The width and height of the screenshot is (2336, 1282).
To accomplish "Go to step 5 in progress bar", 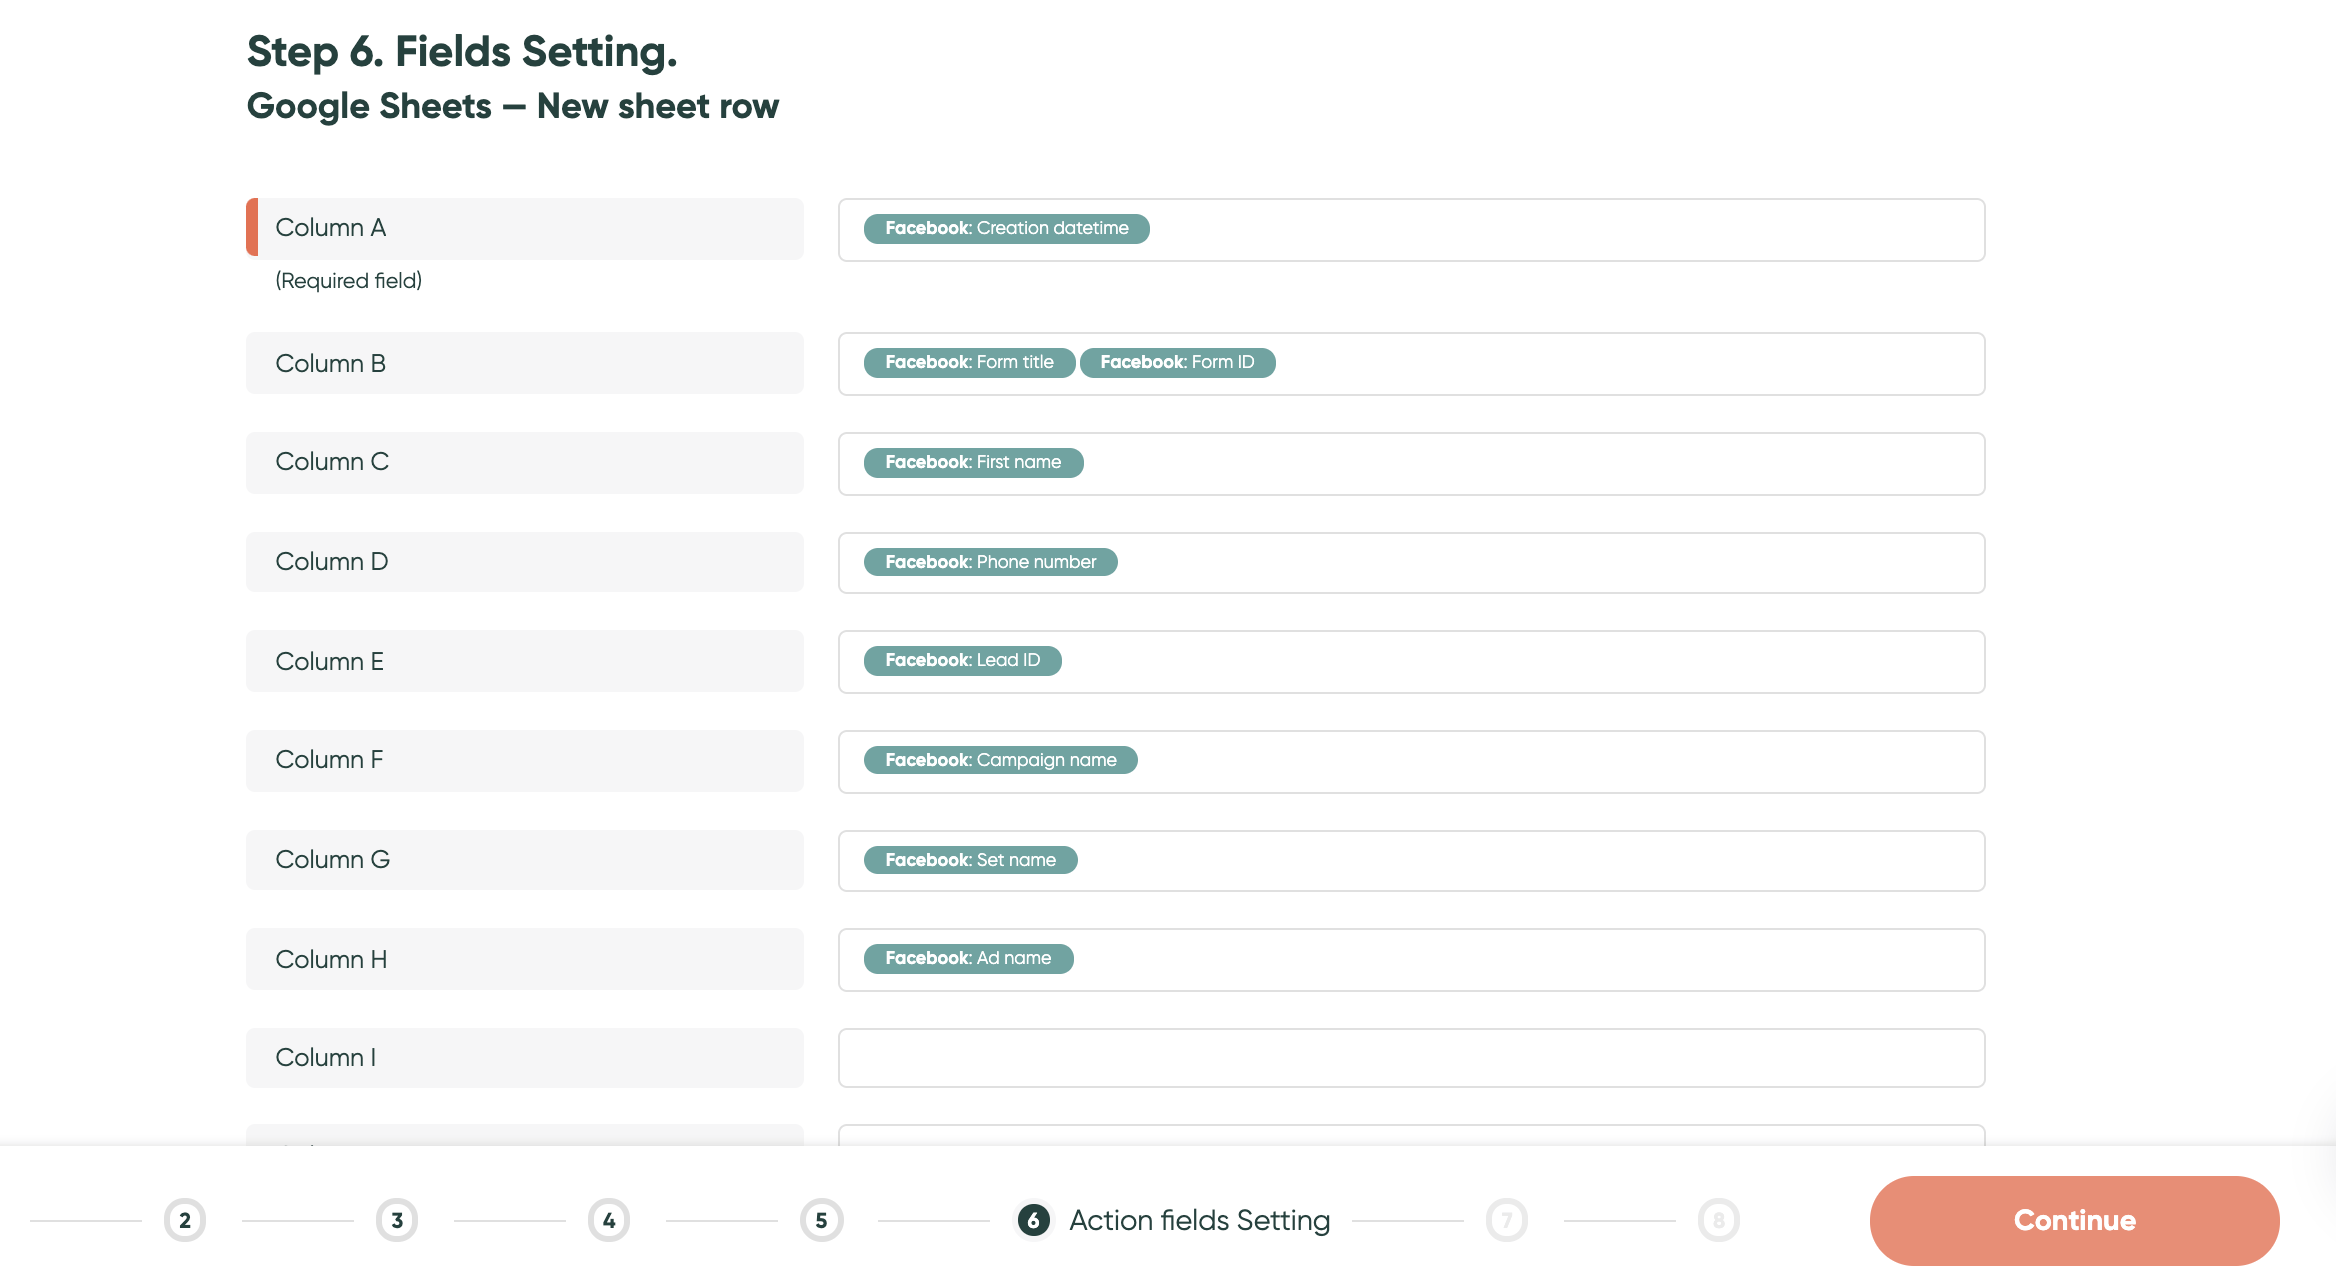I will [x=821, y=1220].
